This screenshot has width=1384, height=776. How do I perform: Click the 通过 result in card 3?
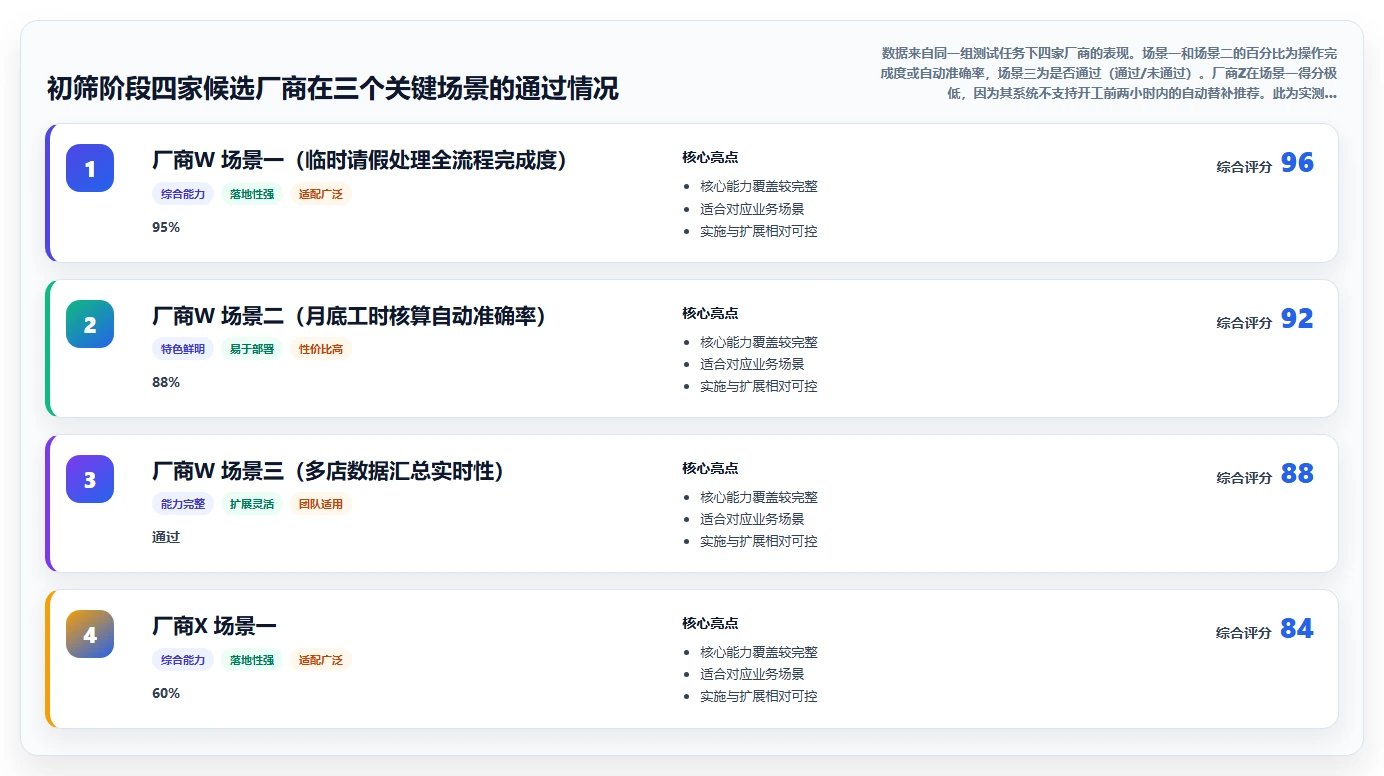[166, 537]
